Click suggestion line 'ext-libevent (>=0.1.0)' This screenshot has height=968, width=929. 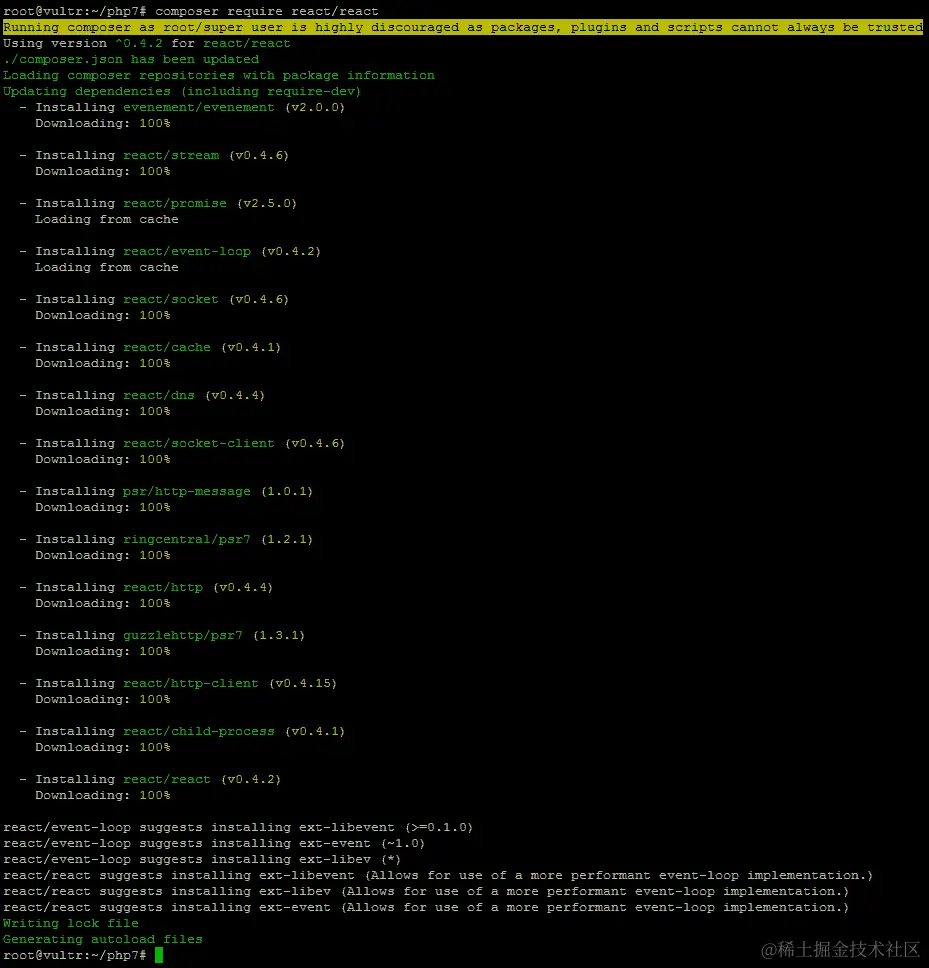point(238,827)
